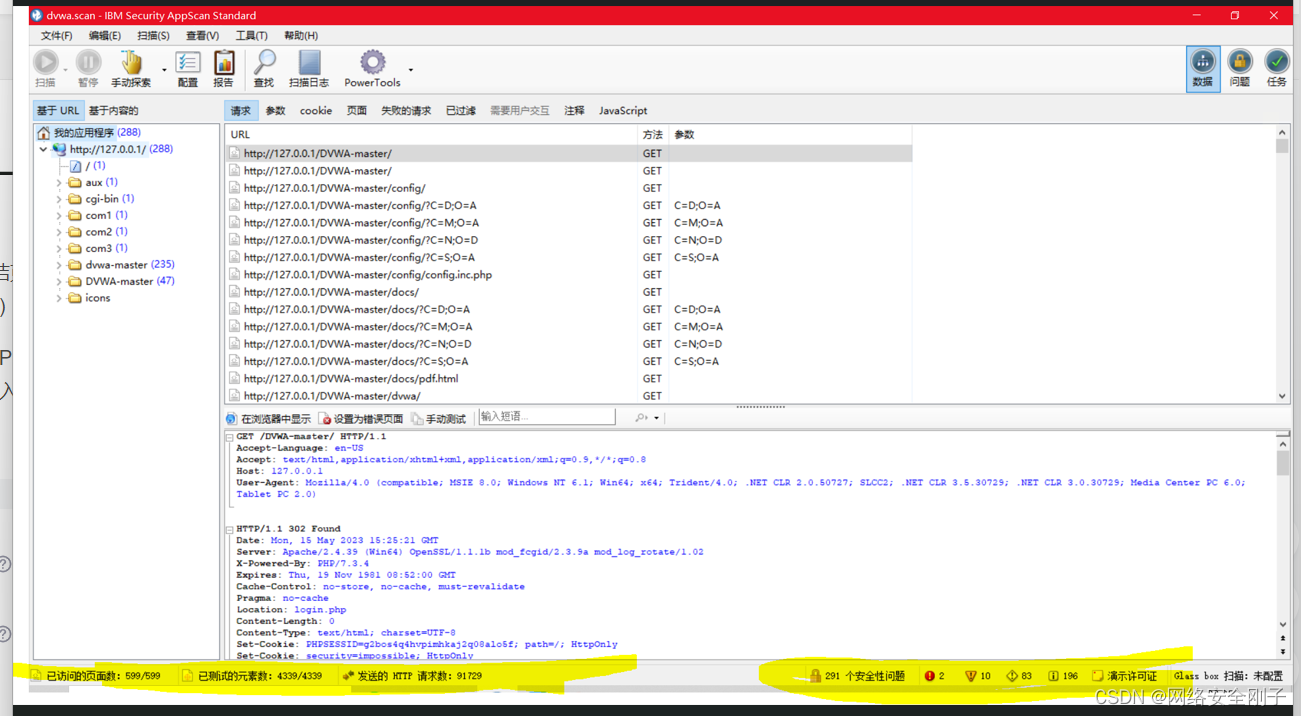Open the 手动探索 dropdown arrow
Image resolution: width=1301 pixels, height=716 pixels.
[x=164, y=69]
